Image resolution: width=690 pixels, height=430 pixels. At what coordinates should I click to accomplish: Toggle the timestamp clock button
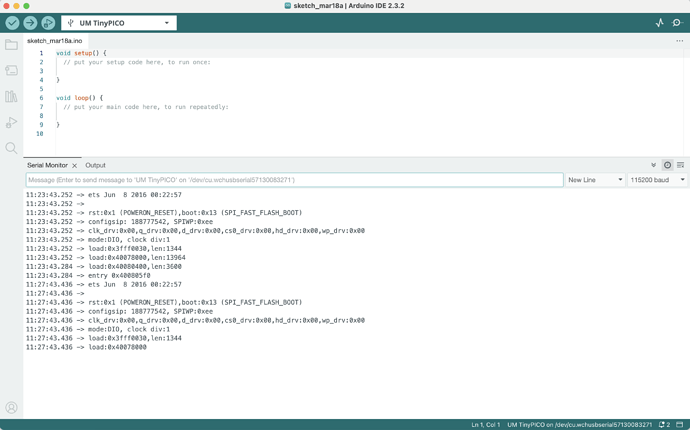(x=668, y=165)
